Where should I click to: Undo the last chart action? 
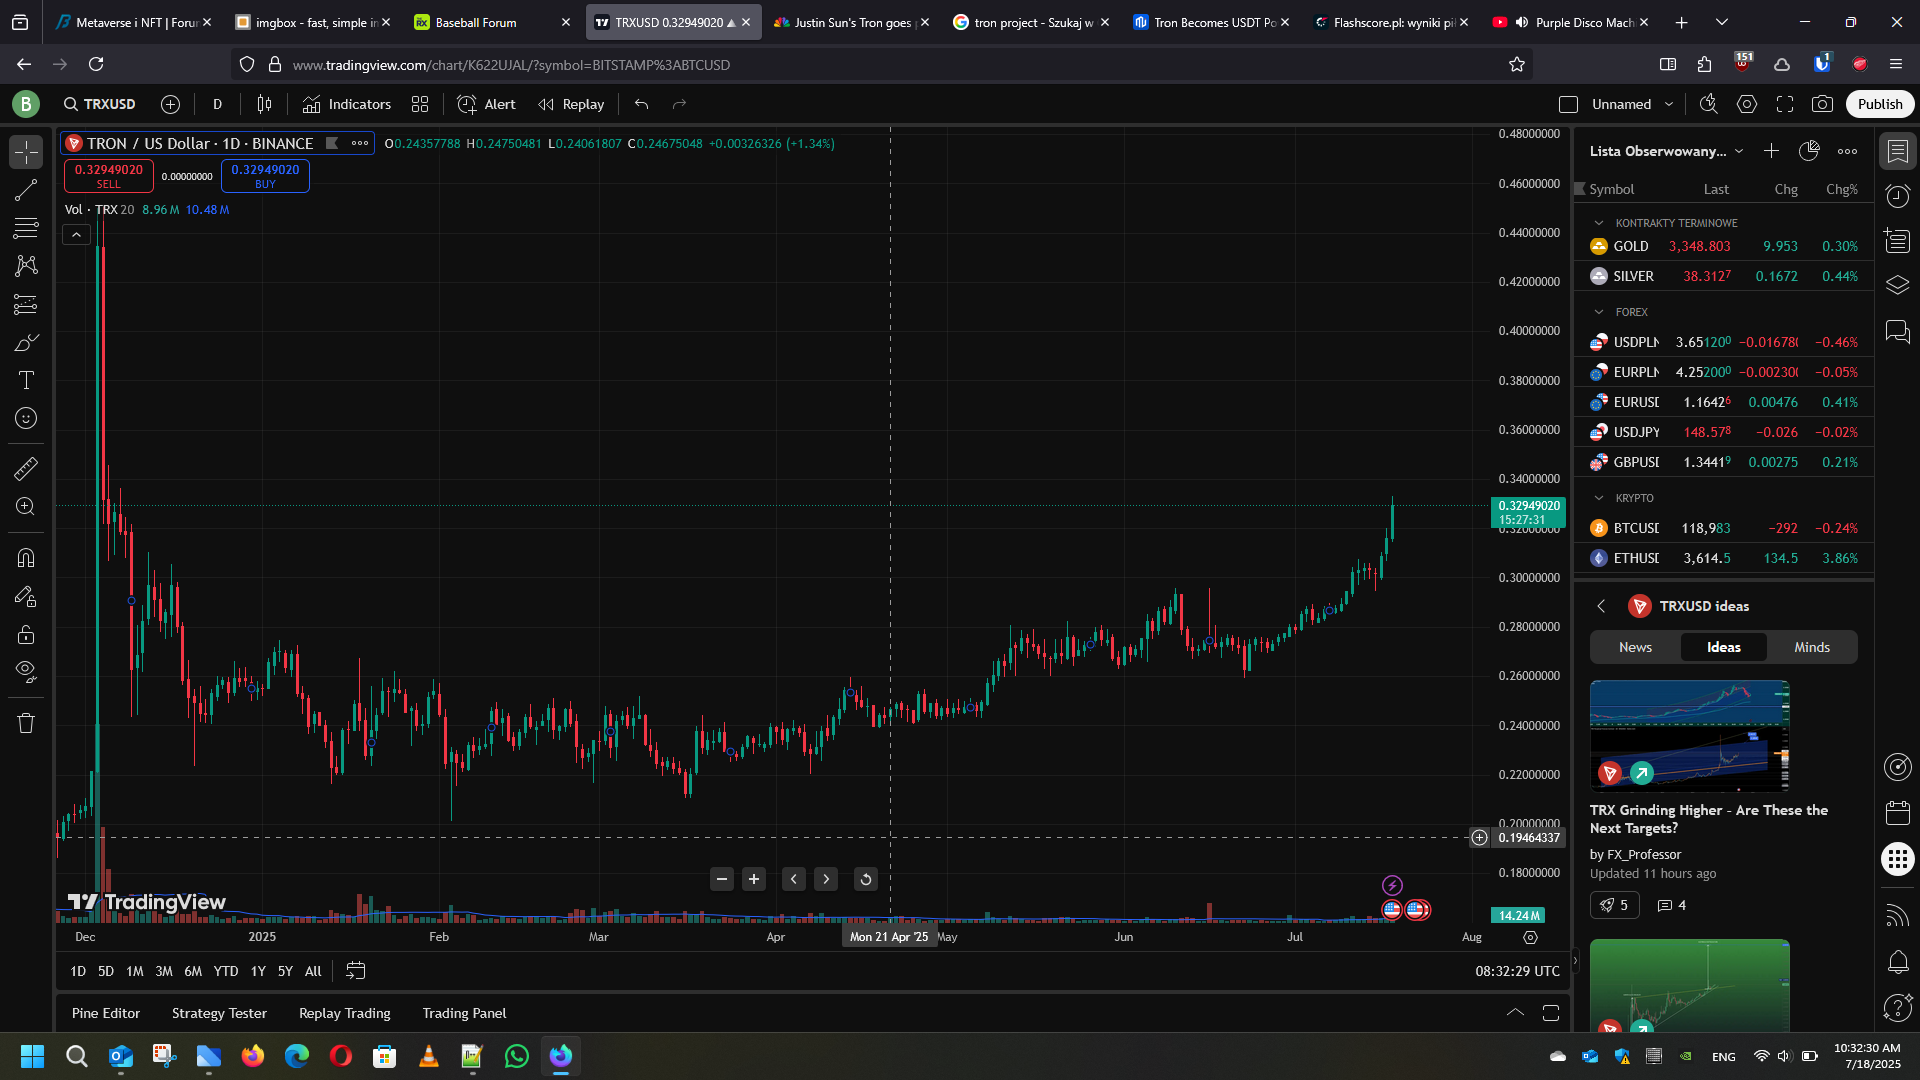[x=642, y=104]
